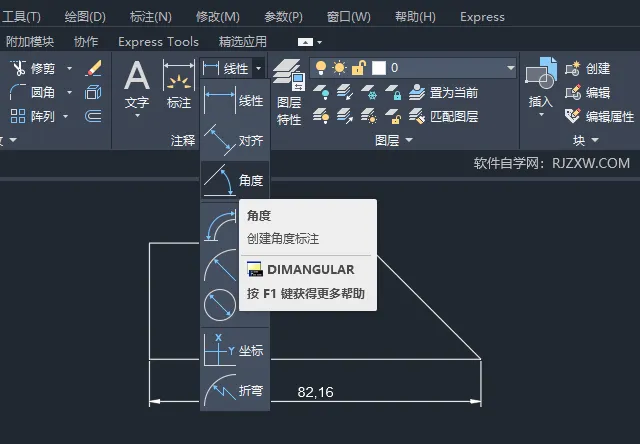Image resolution: width=640 pixels, height=444 pixels.
Task: Open the 工具(T) menu
Action: [x=21, y=17]
